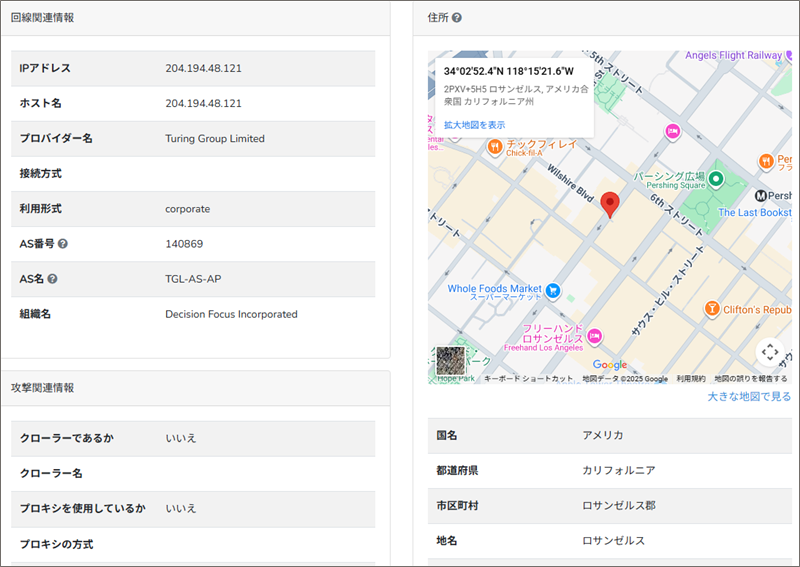Select the Whole Foods Market shopping icon
The height and width of the screenshot is (567, 800).
click(x=552, y=292)
